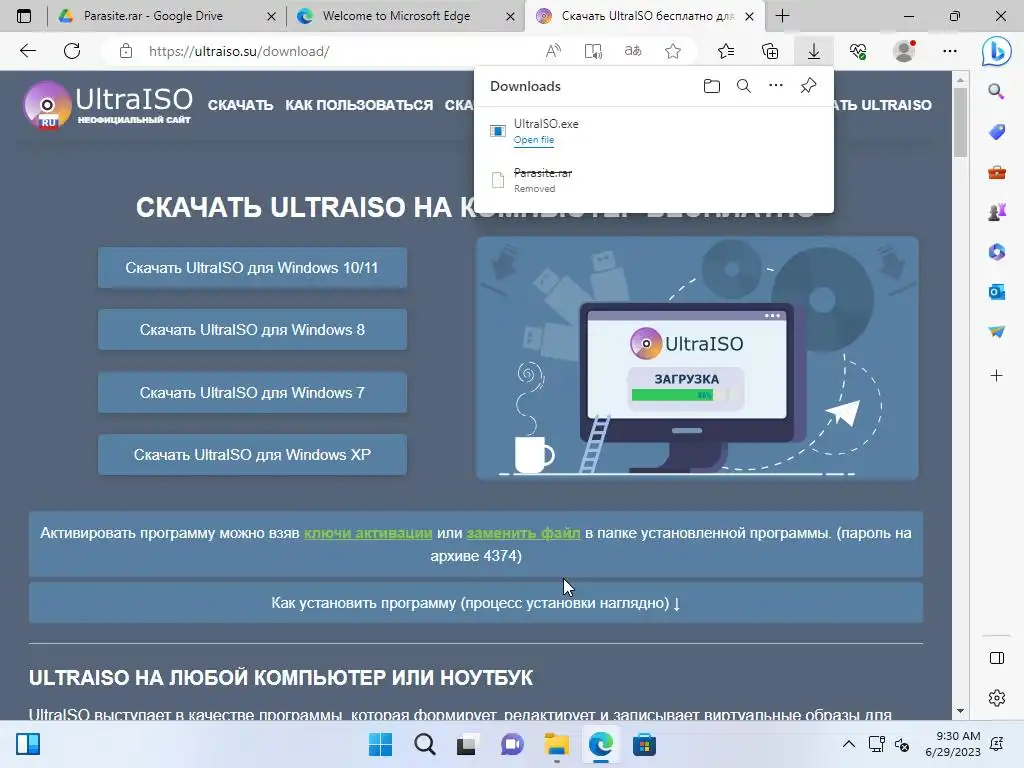Click the UltraISO loading illustration
The image size is (1024, 768).
click(697, 358)
